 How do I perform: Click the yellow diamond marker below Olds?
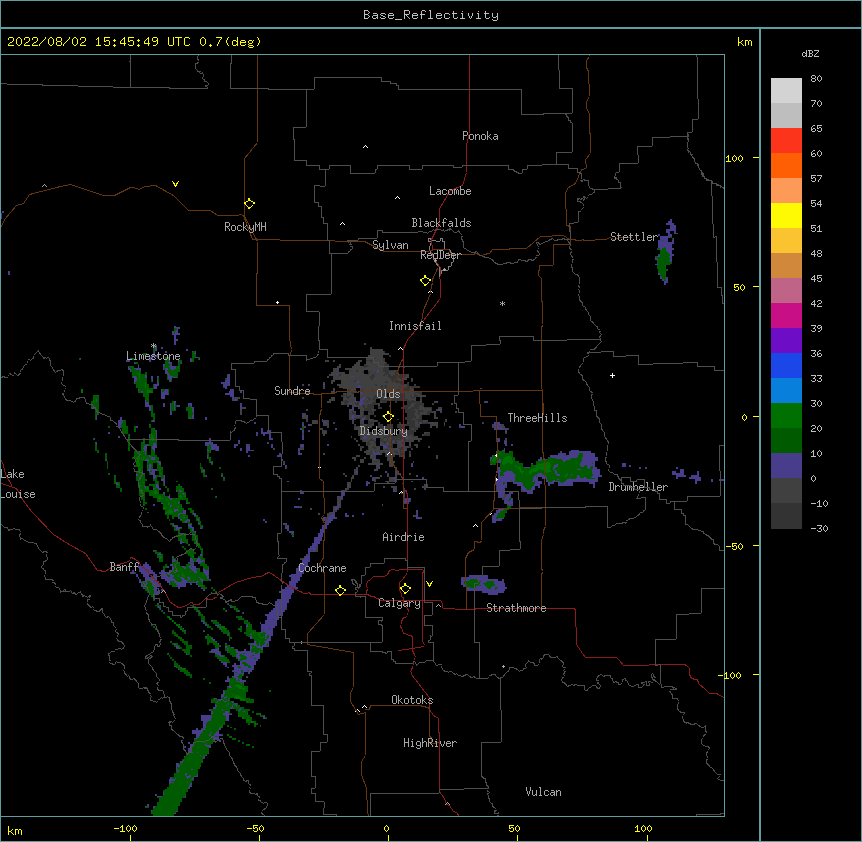coord(388,417)
